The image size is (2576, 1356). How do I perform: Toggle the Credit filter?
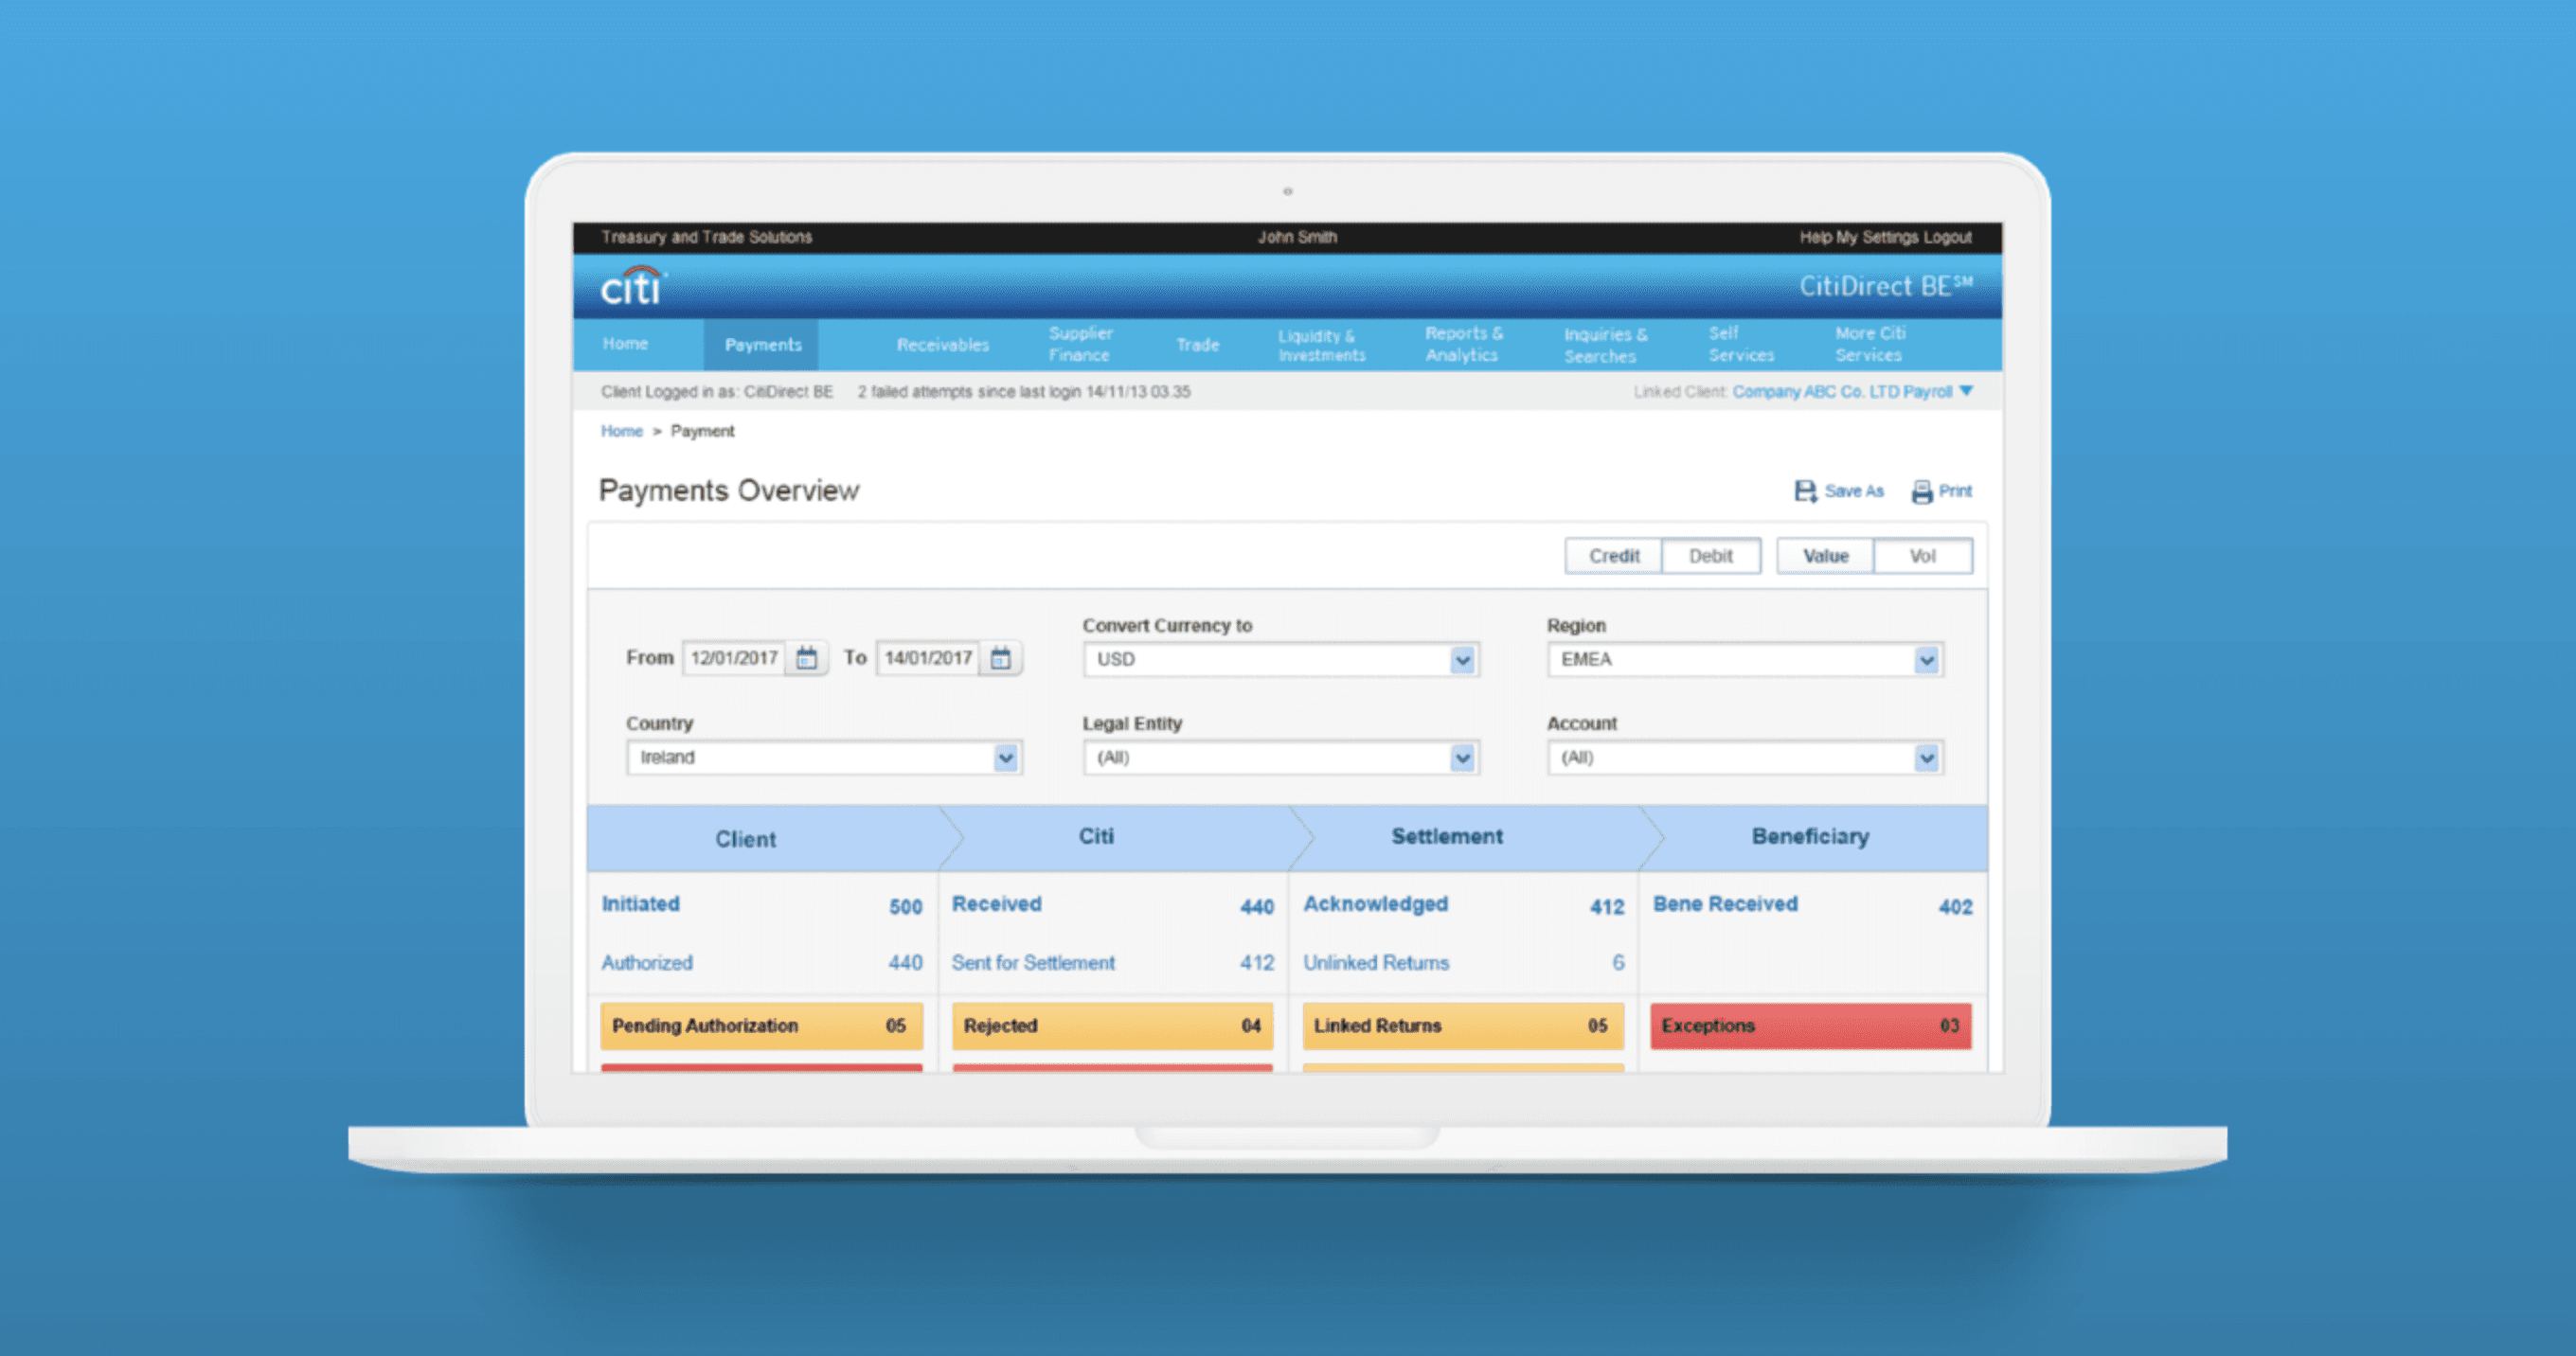1614,556
